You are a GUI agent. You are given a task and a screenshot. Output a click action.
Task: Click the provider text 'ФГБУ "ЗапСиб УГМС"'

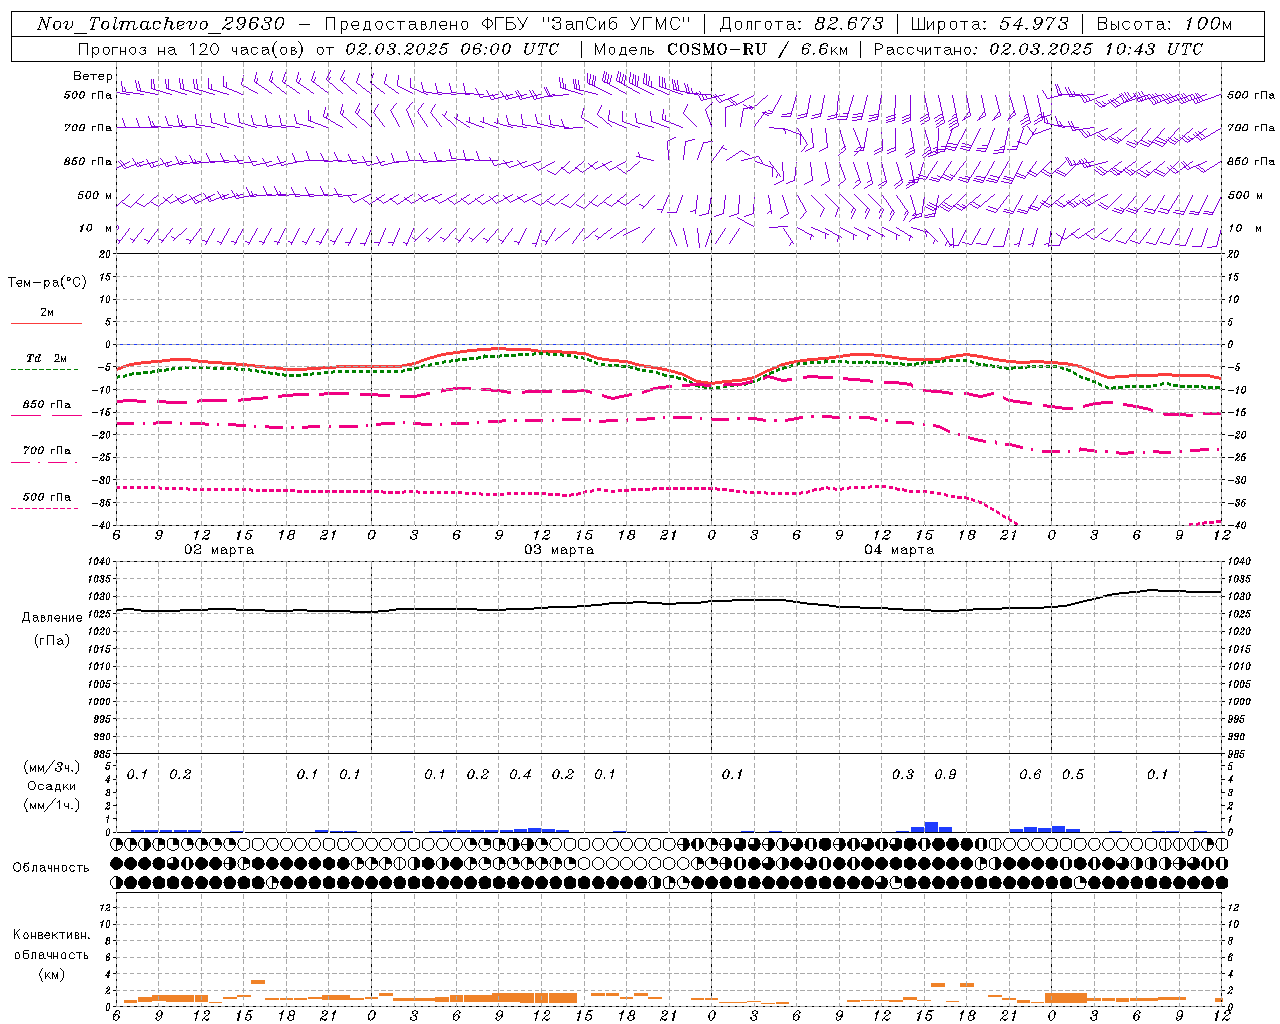point(588,24)
